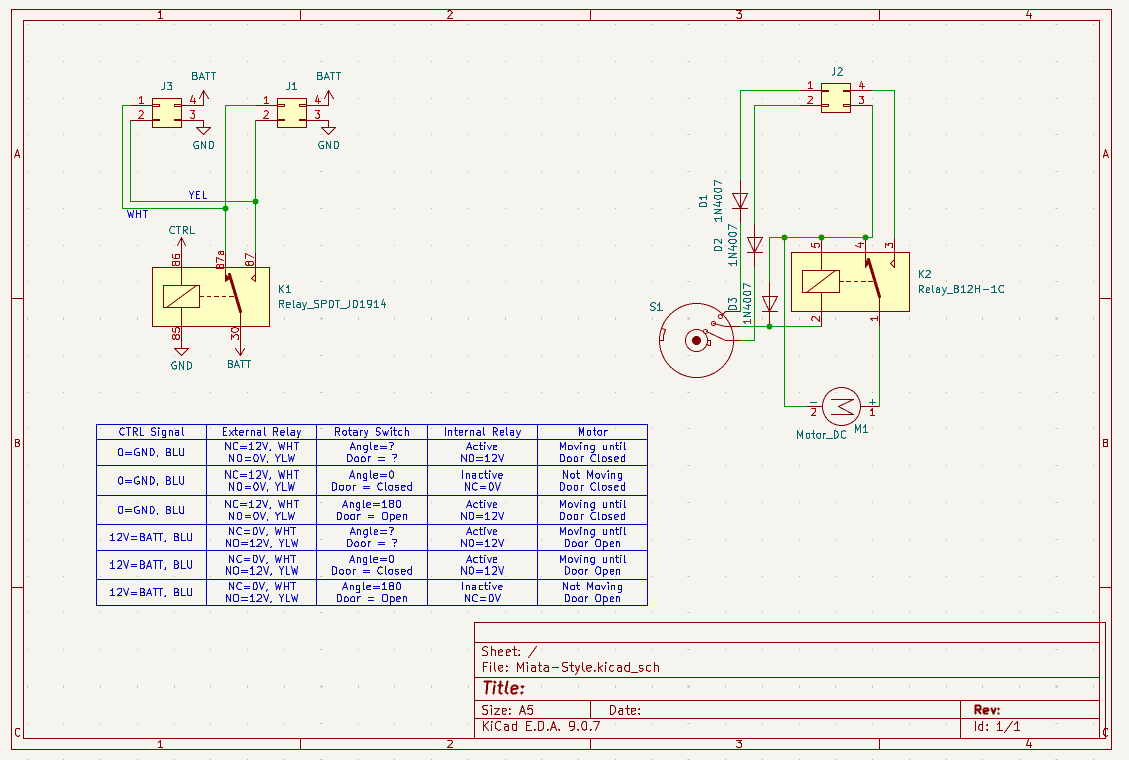Click the D3 diode symbol

(769, 303)
